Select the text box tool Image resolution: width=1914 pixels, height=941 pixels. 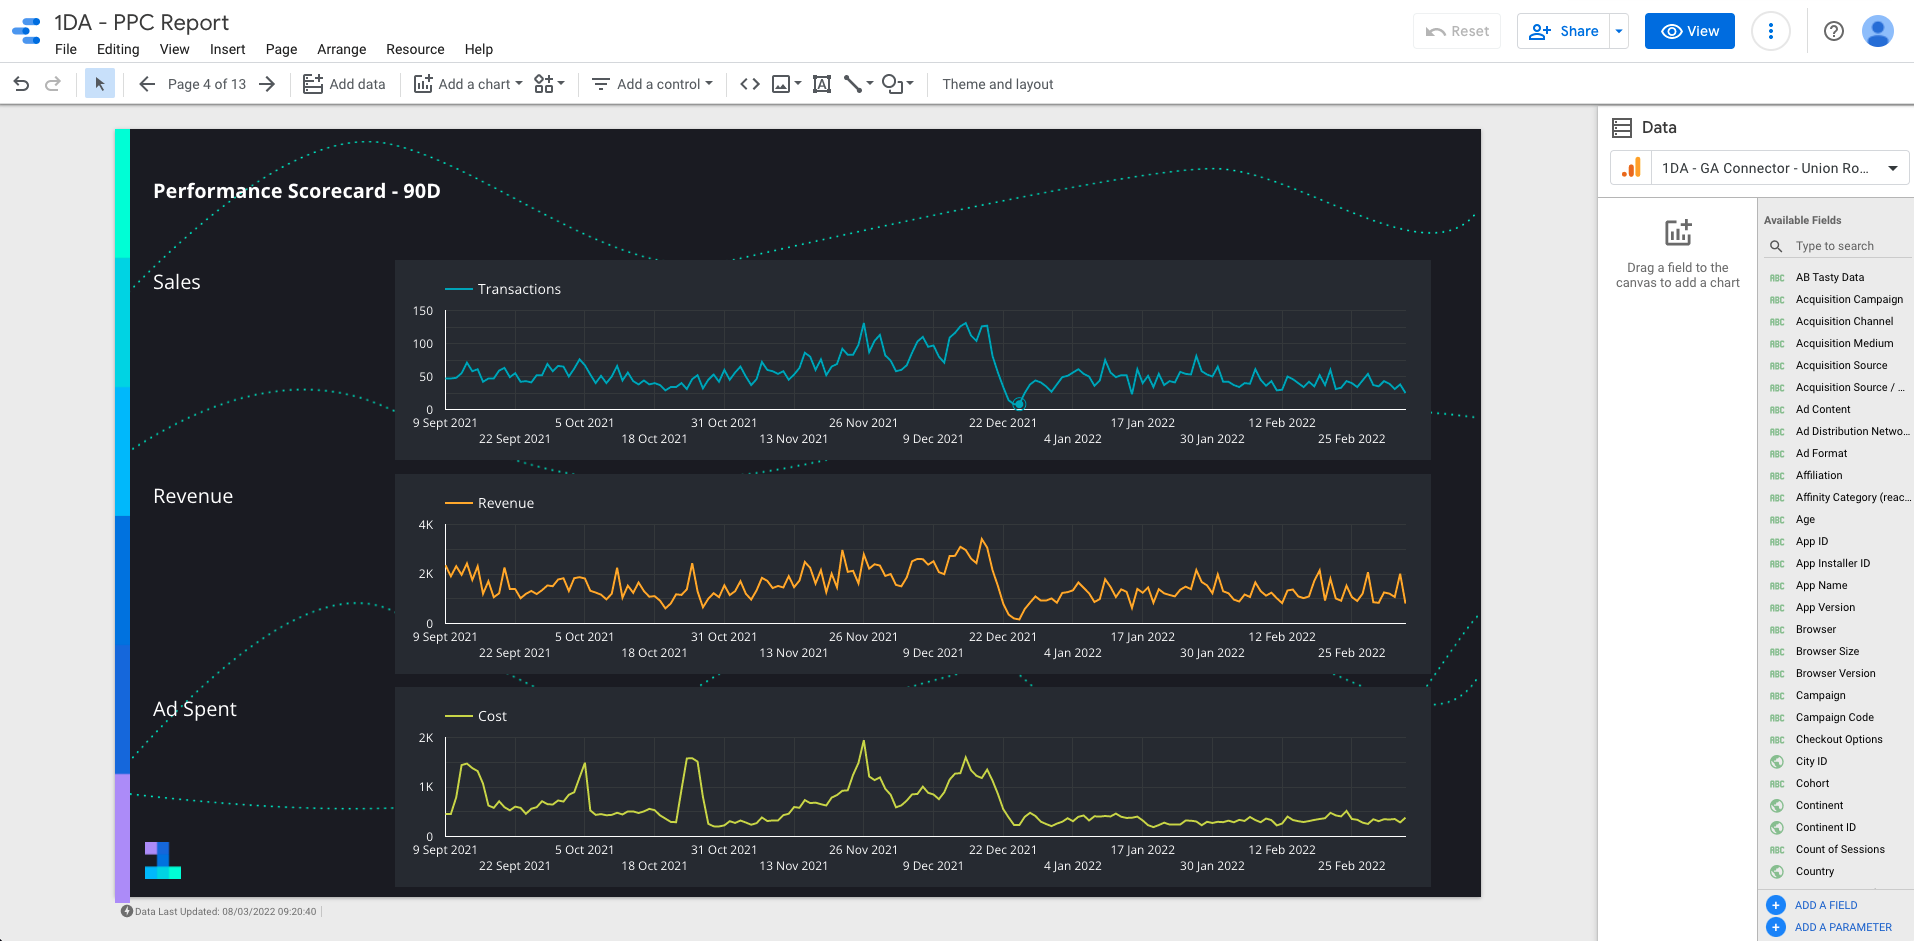pyautogui.click(x=822, y=84)
